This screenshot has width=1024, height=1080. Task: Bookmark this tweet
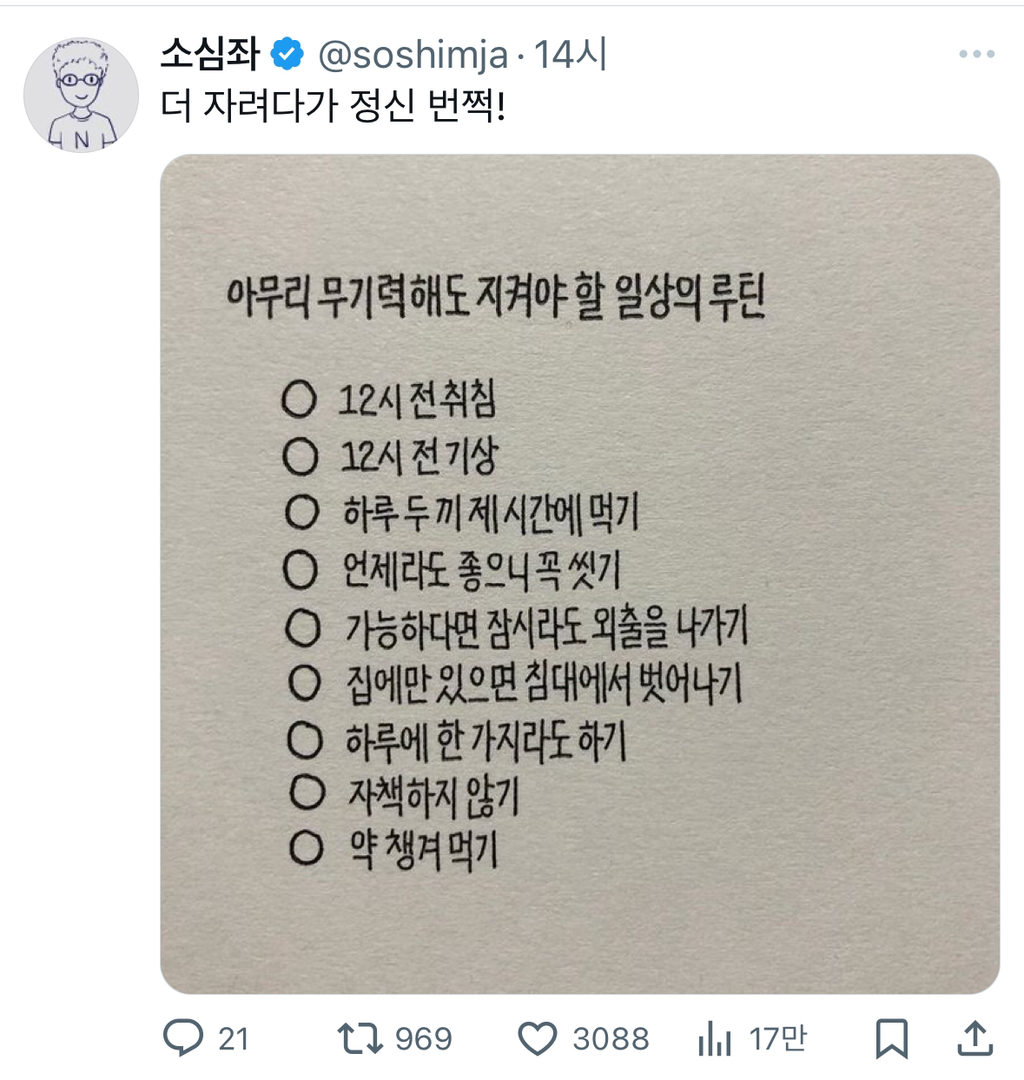click(890, 1039)
